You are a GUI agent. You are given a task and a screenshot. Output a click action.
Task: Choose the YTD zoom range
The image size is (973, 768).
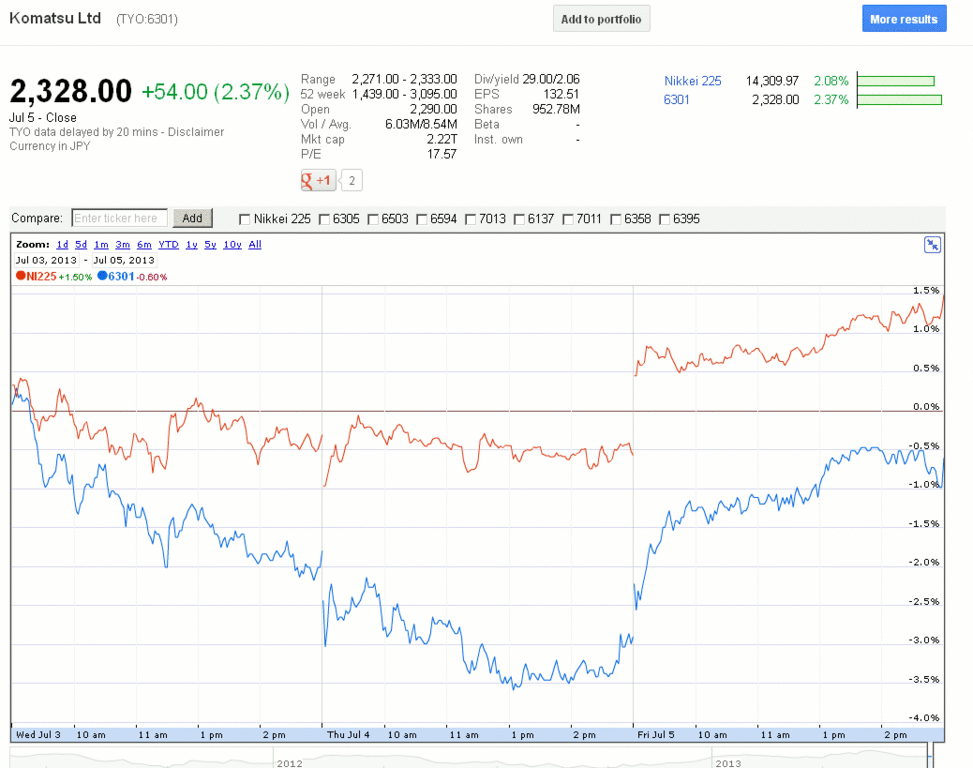tap(168, 244)
